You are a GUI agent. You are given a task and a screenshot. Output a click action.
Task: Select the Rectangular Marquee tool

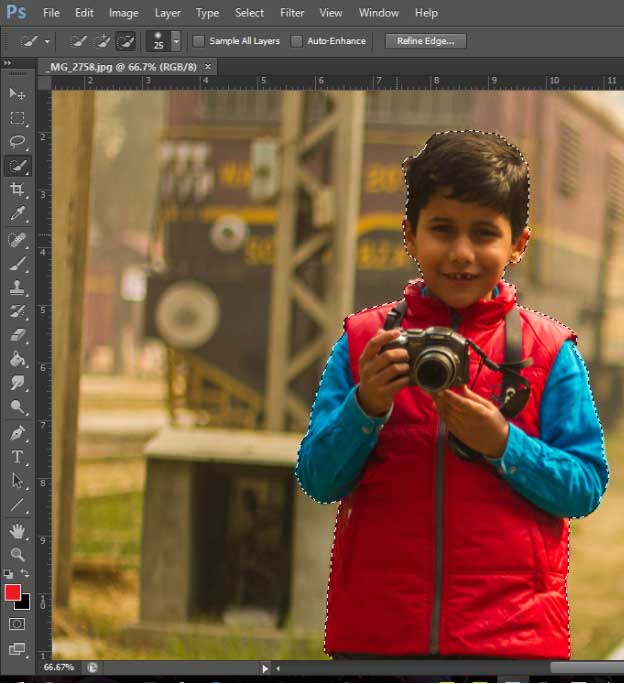coord(17,118)
